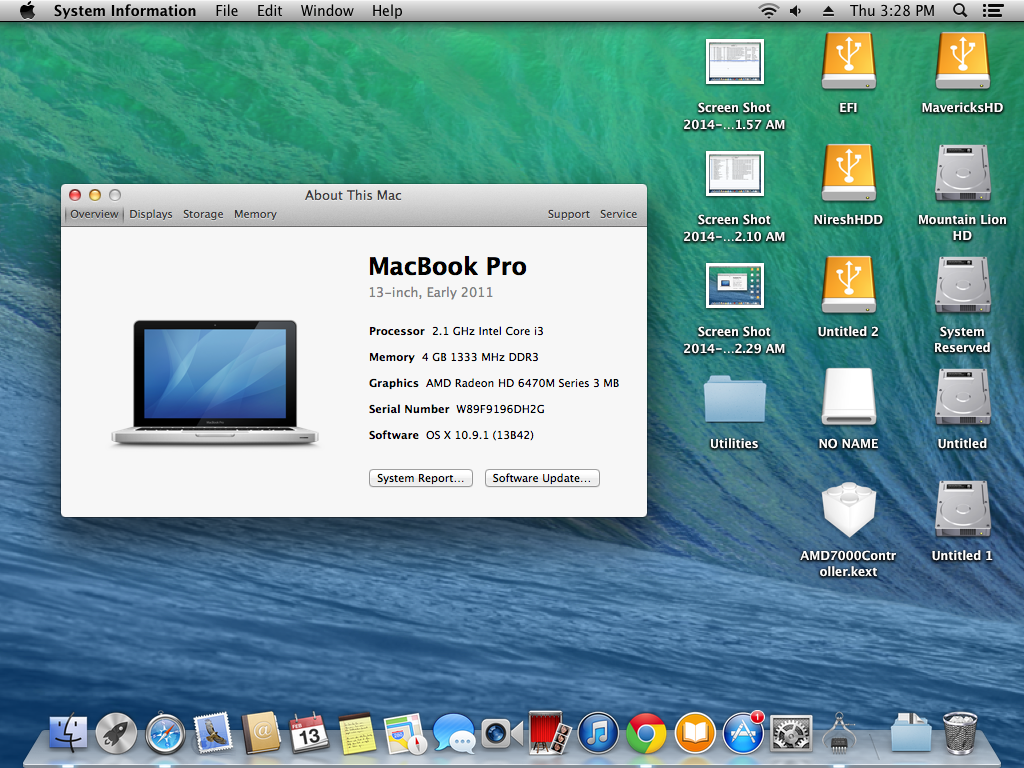Open the Help menu
The image size is (1024, 768).
(x=387, y=10)
